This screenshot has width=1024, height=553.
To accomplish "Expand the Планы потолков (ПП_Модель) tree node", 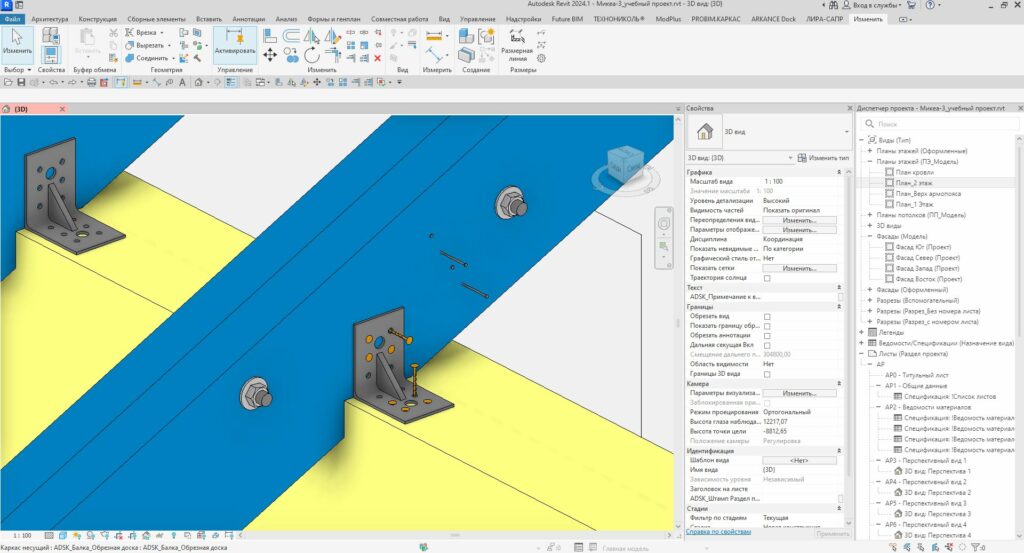I will tap(870, 215).
